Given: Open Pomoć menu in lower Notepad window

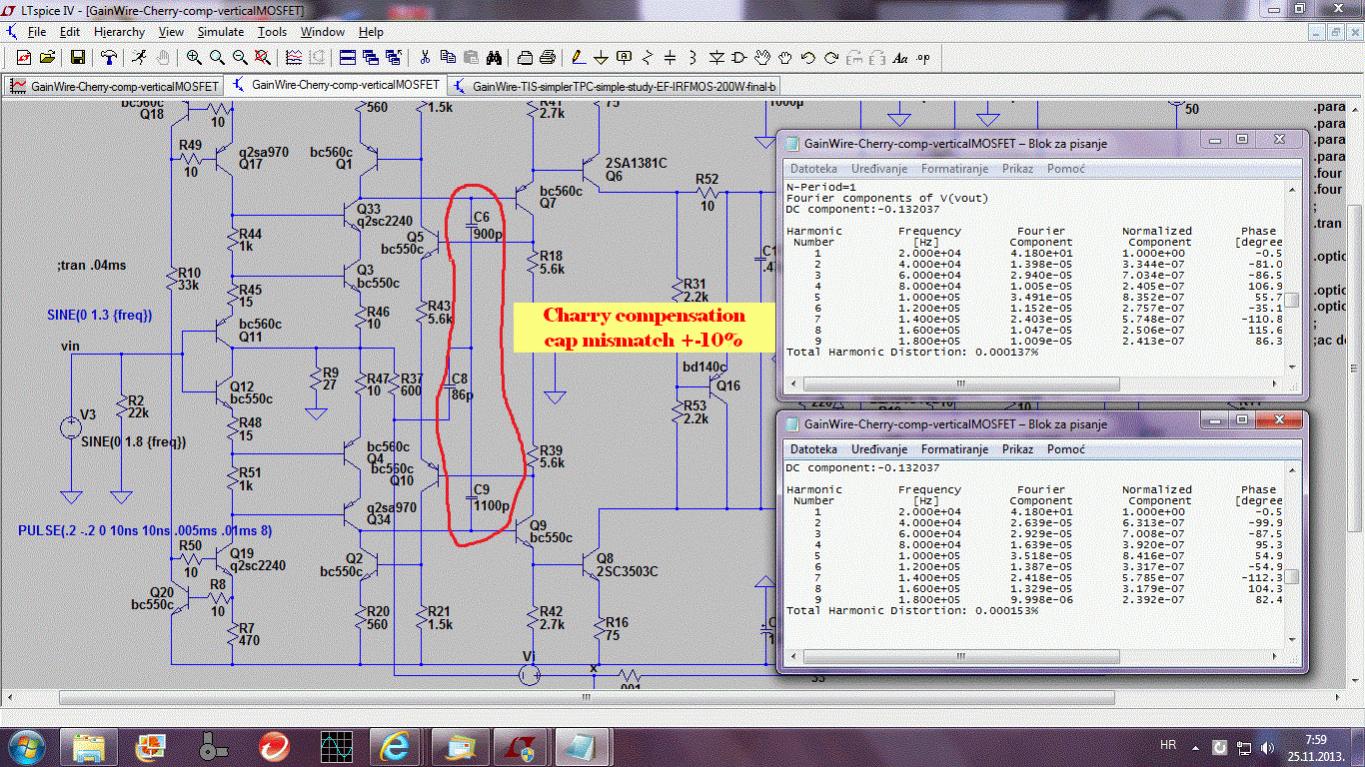Looking at the screenshot, I should pos(1066,450).
